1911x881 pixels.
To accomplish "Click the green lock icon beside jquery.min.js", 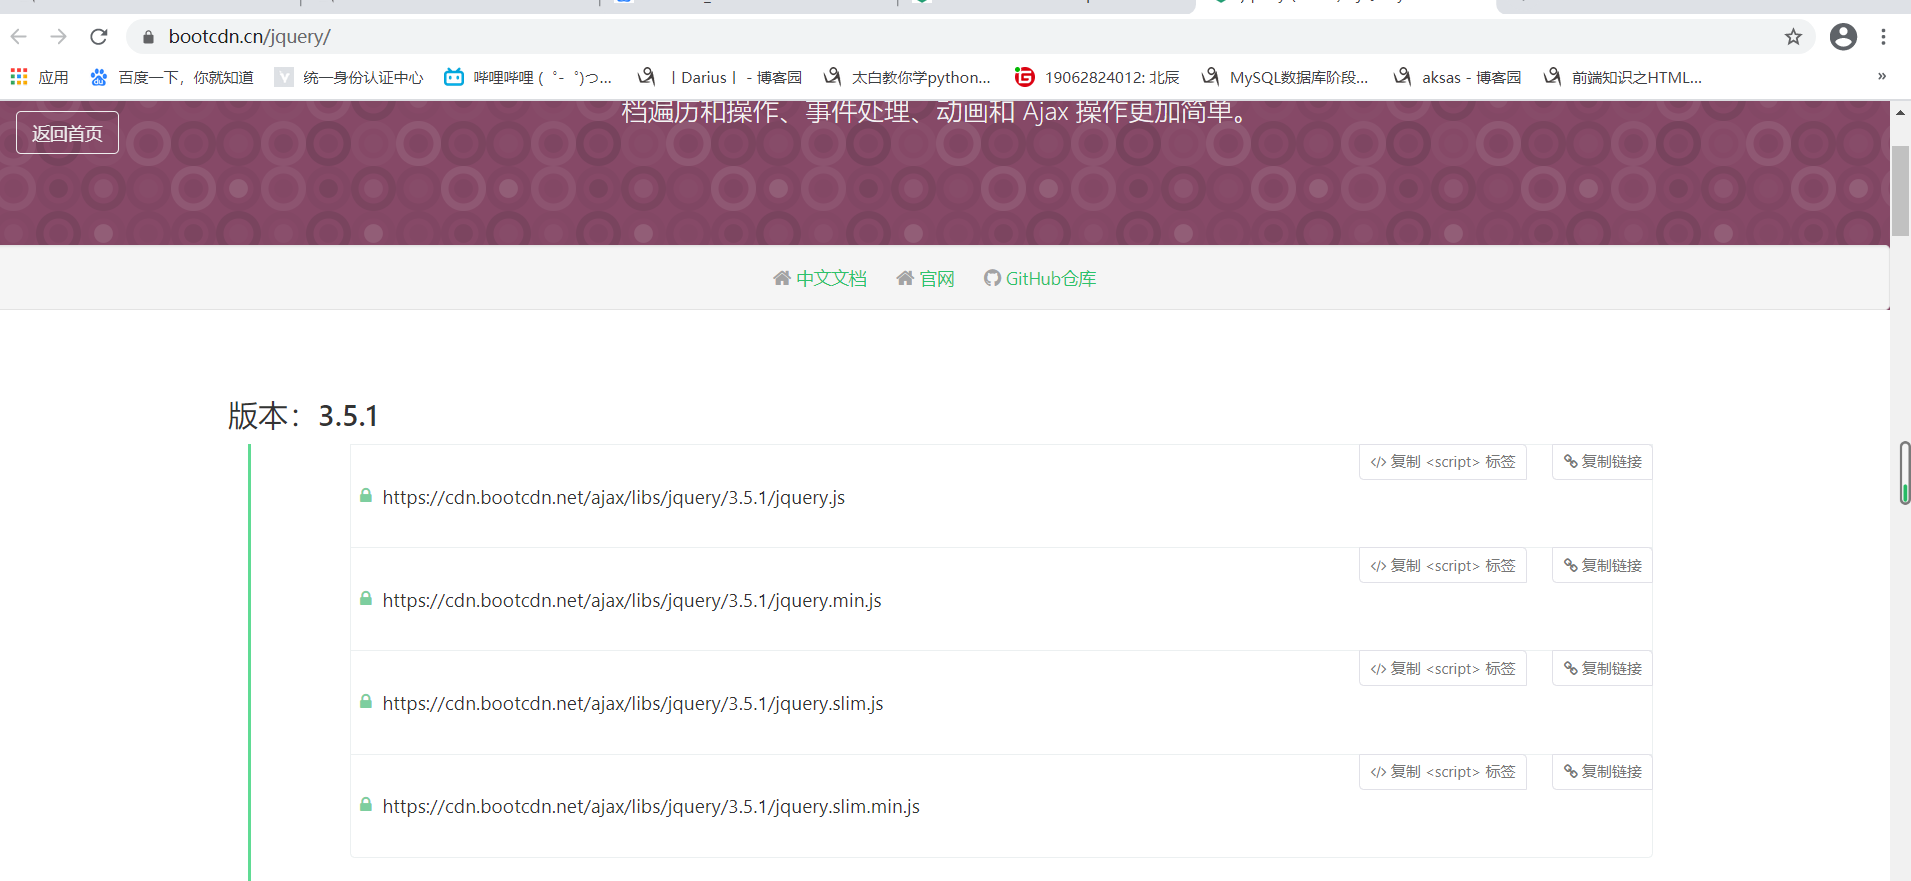I will [366, 598].
